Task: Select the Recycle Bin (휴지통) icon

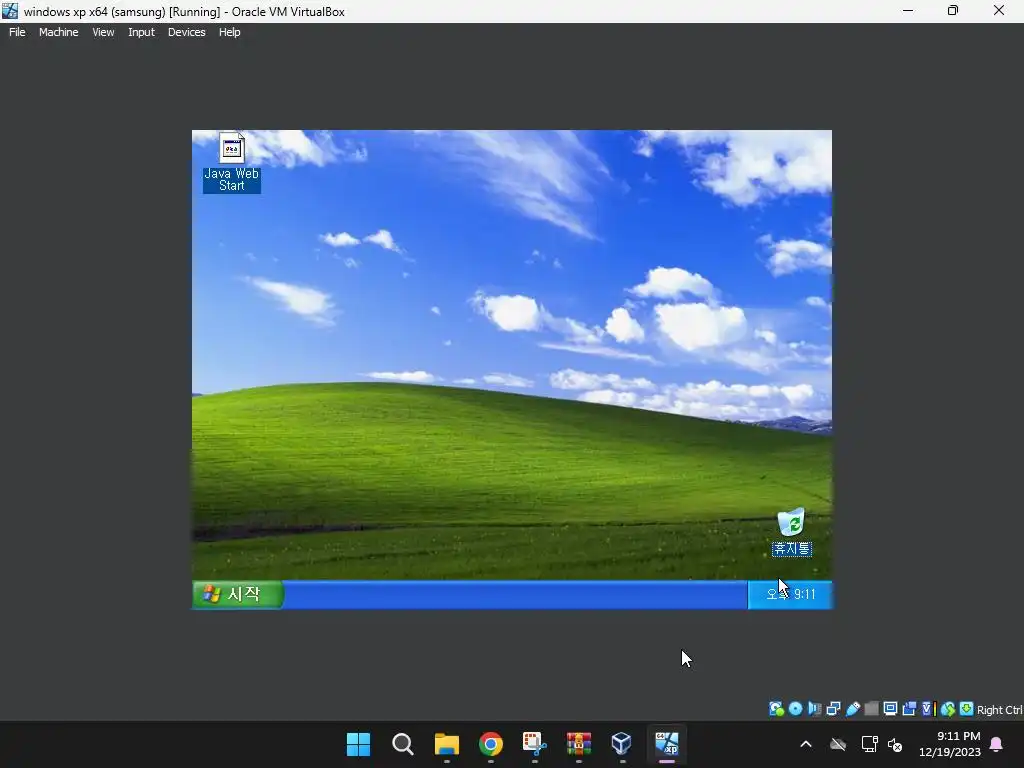Action: tap(792, 532)
